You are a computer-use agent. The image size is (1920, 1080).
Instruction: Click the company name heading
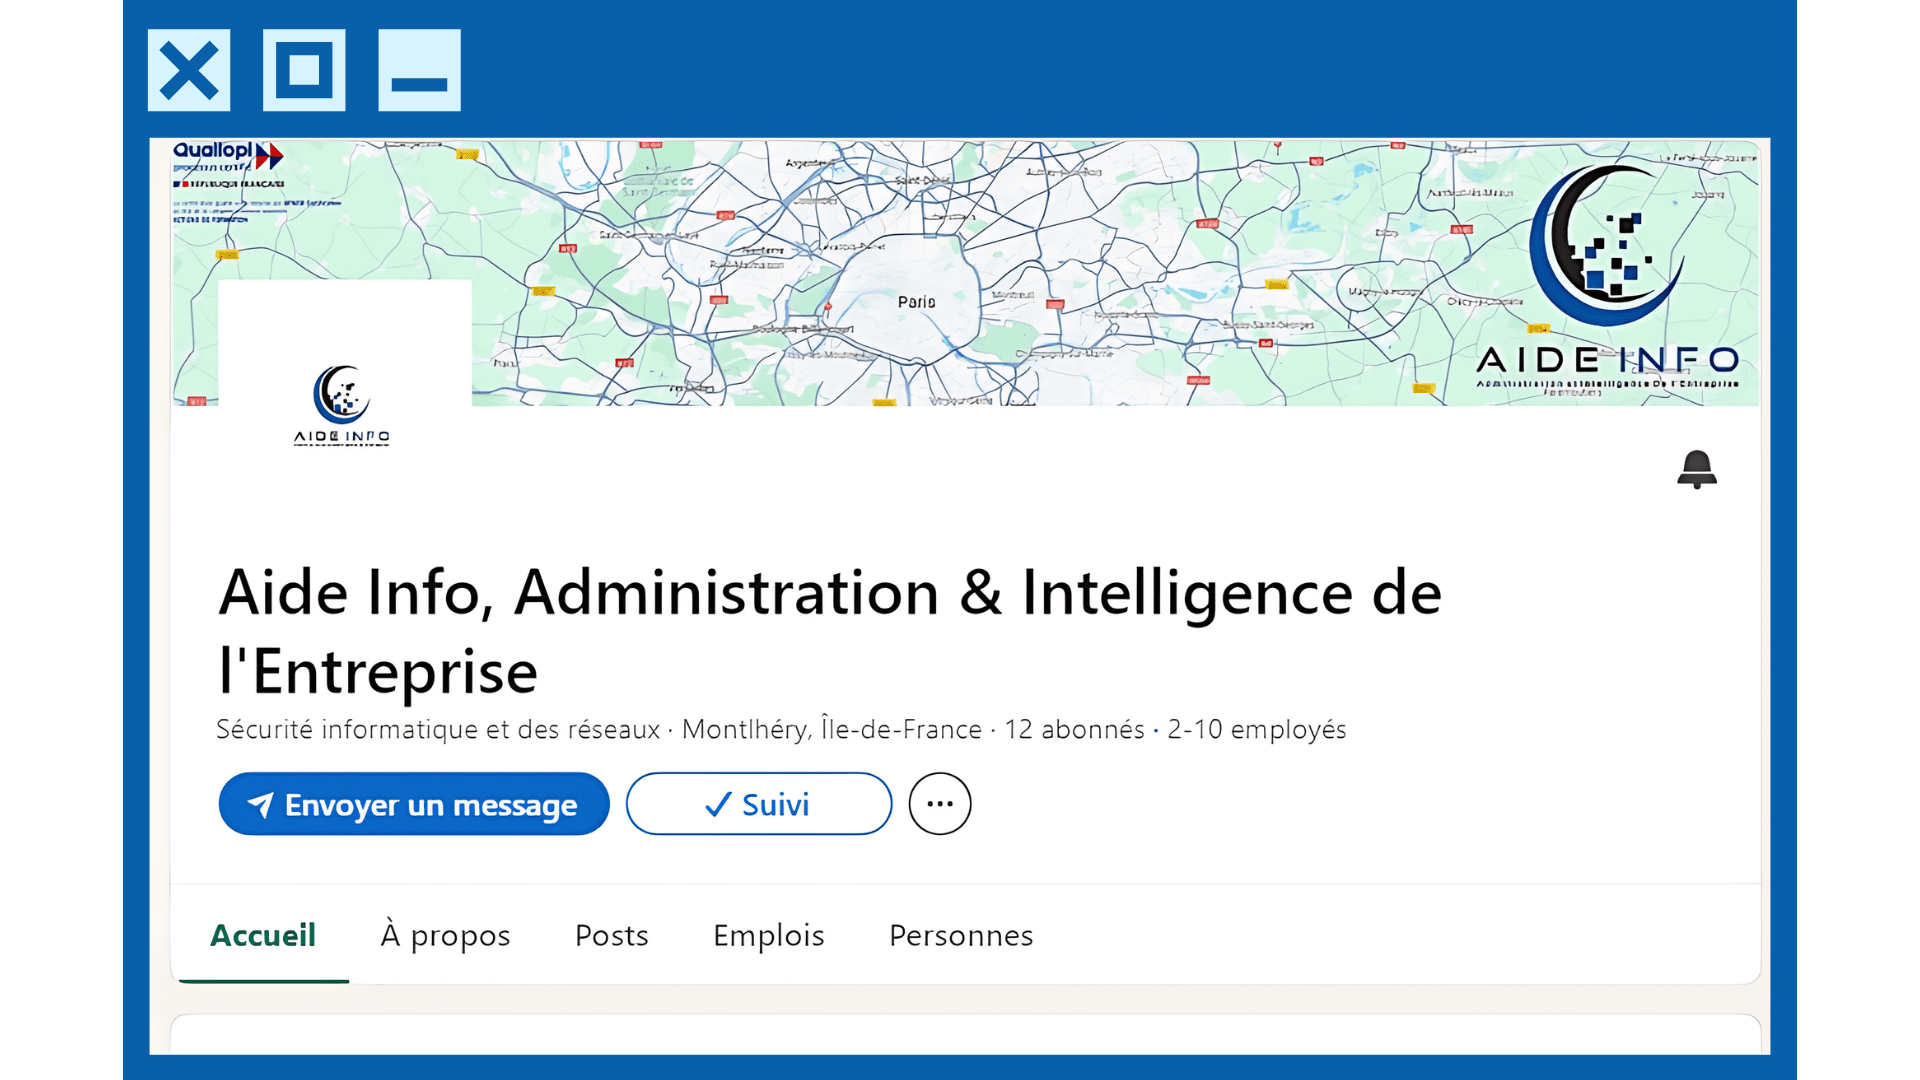[830, 631]
